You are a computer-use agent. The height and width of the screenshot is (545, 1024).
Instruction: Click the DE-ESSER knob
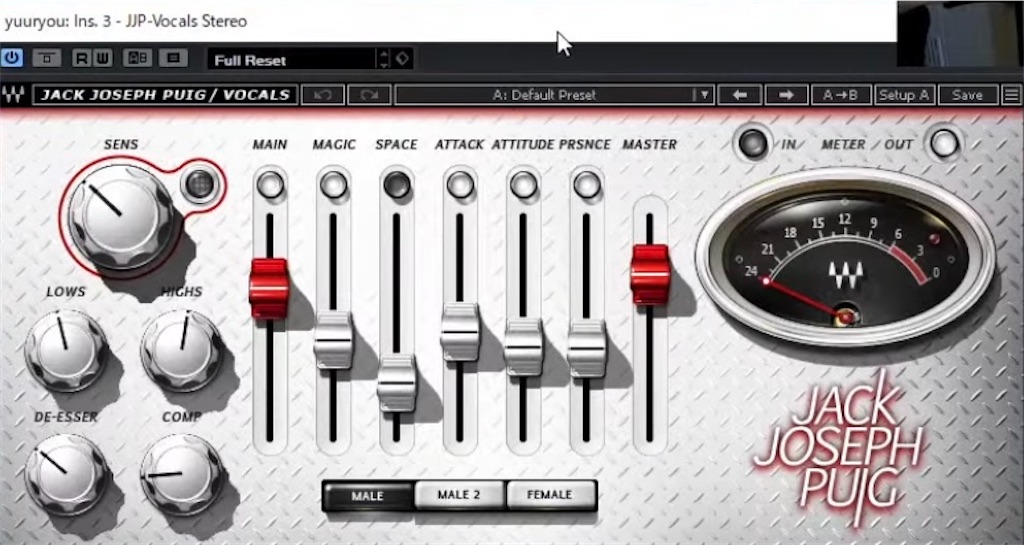coord(65,475)
